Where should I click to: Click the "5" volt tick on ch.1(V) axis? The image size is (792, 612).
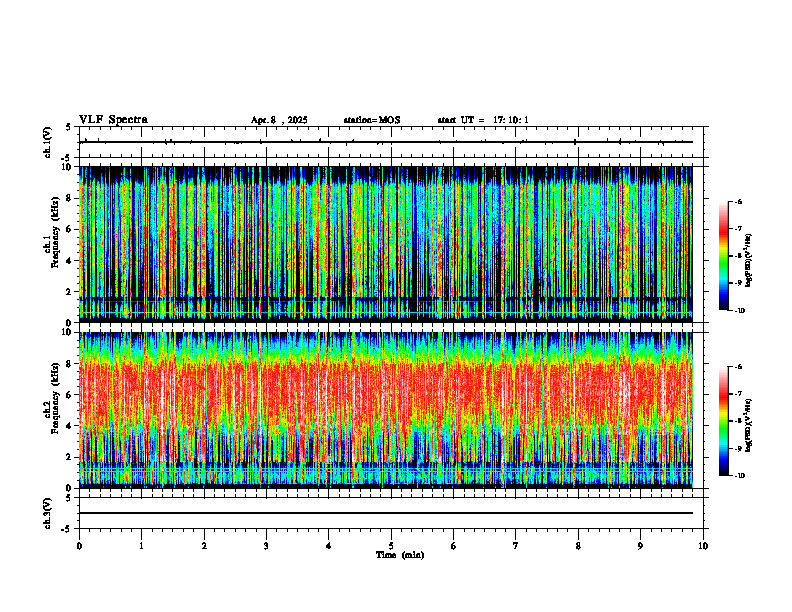69,127
